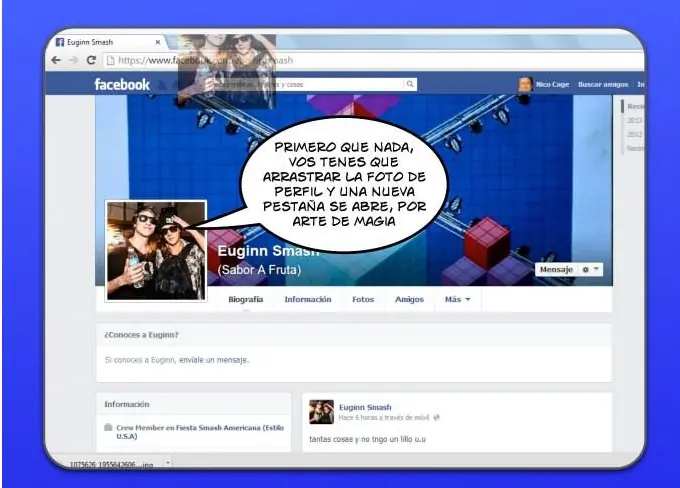The width and height of the screenshot is (680, 488).
Task: Click Buscar amigos link
Action: click(x=603, y=84)
